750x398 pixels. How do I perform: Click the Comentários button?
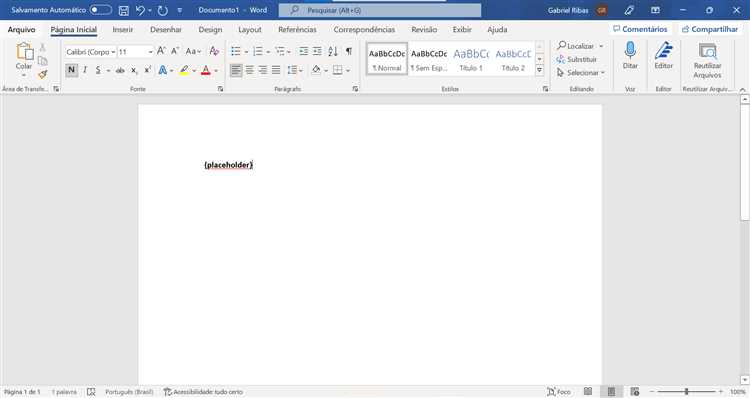pos(640,29)
